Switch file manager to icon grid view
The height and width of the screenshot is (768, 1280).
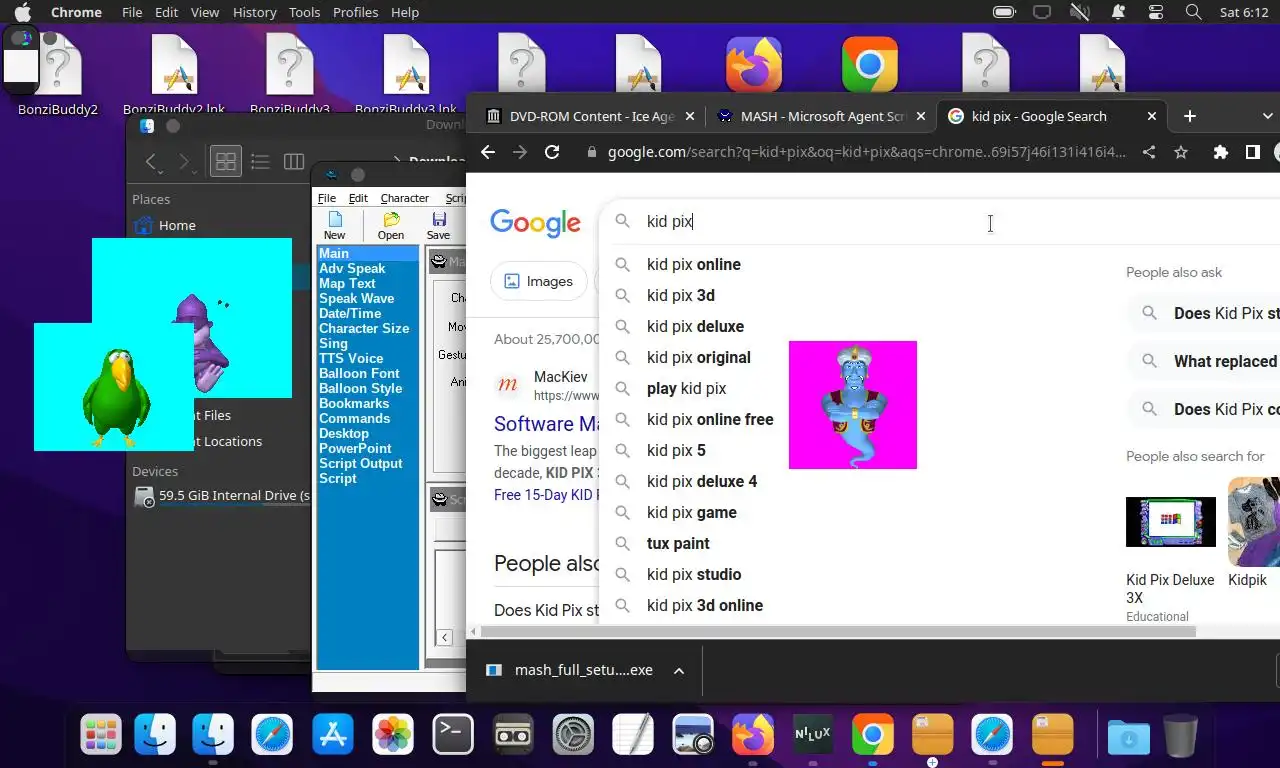226,161
